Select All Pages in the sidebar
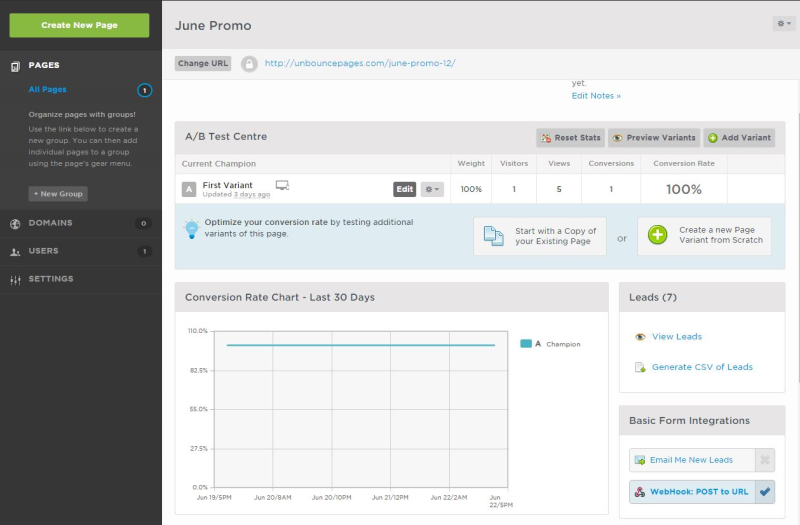Screen dimensions: 800x525 (47, 89)
